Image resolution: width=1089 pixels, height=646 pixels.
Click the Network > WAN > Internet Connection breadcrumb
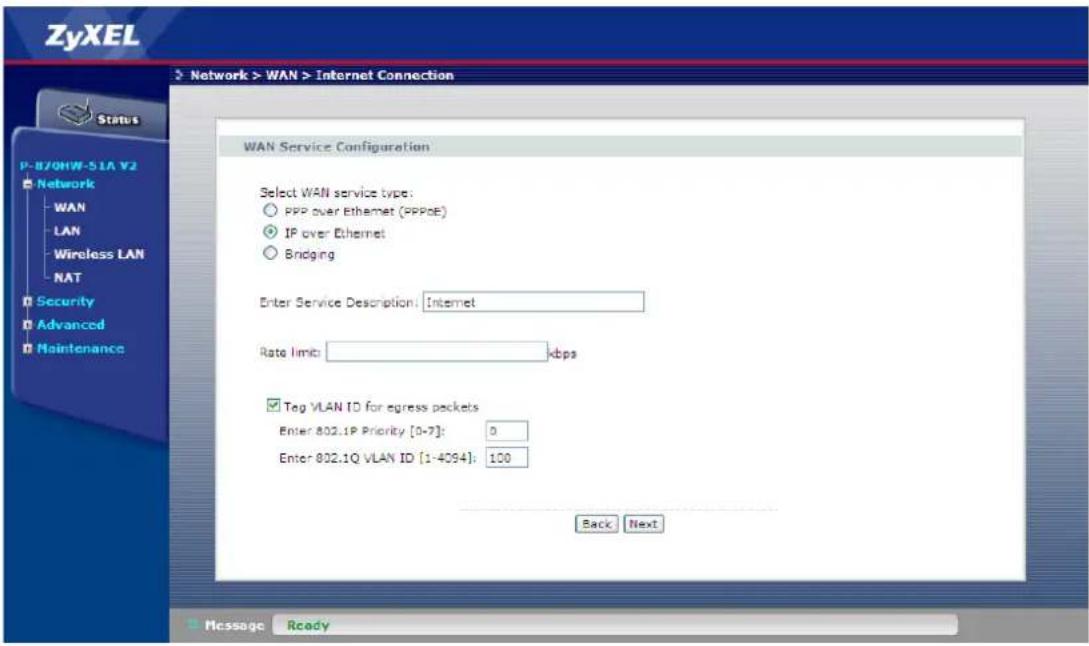(322, 75)
